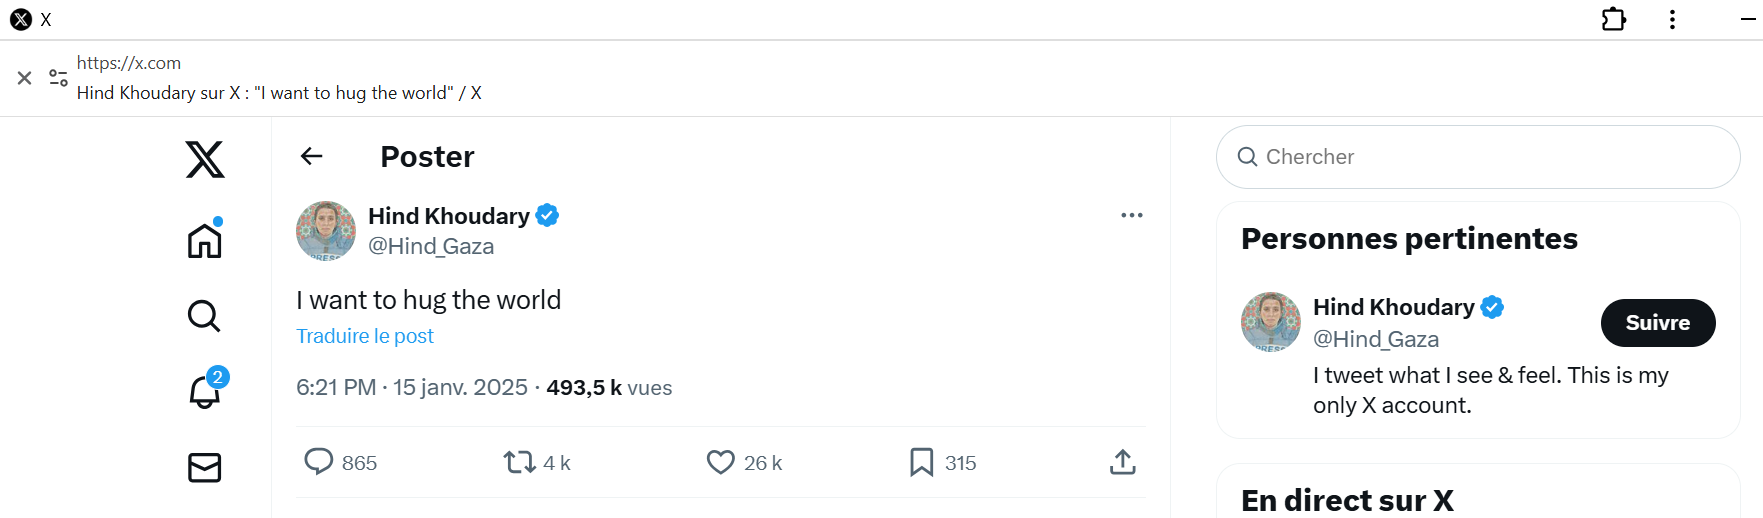This screenshot has width=1763, height=518.
Task: Click the X logo in sidebar
Action: click(205, 159)
